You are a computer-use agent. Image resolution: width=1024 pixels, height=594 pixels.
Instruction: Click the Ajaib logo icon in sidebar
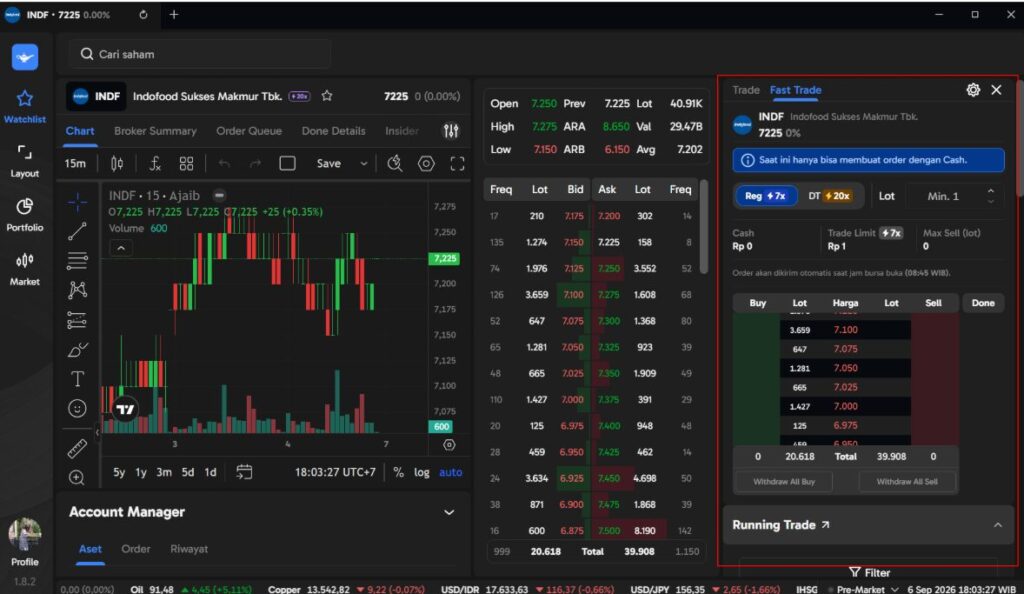click(x=25, y=57)
